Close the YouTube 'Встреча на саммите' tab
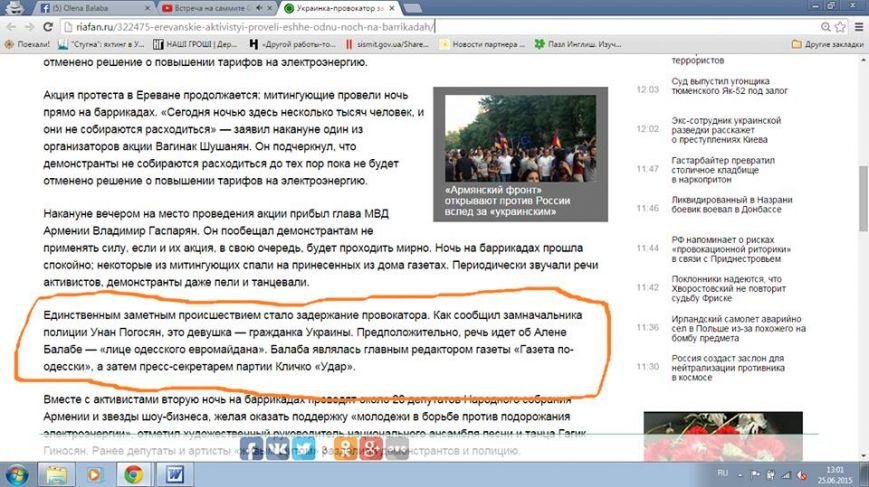This screenshot has width=869, height=487. pos(269,8)
